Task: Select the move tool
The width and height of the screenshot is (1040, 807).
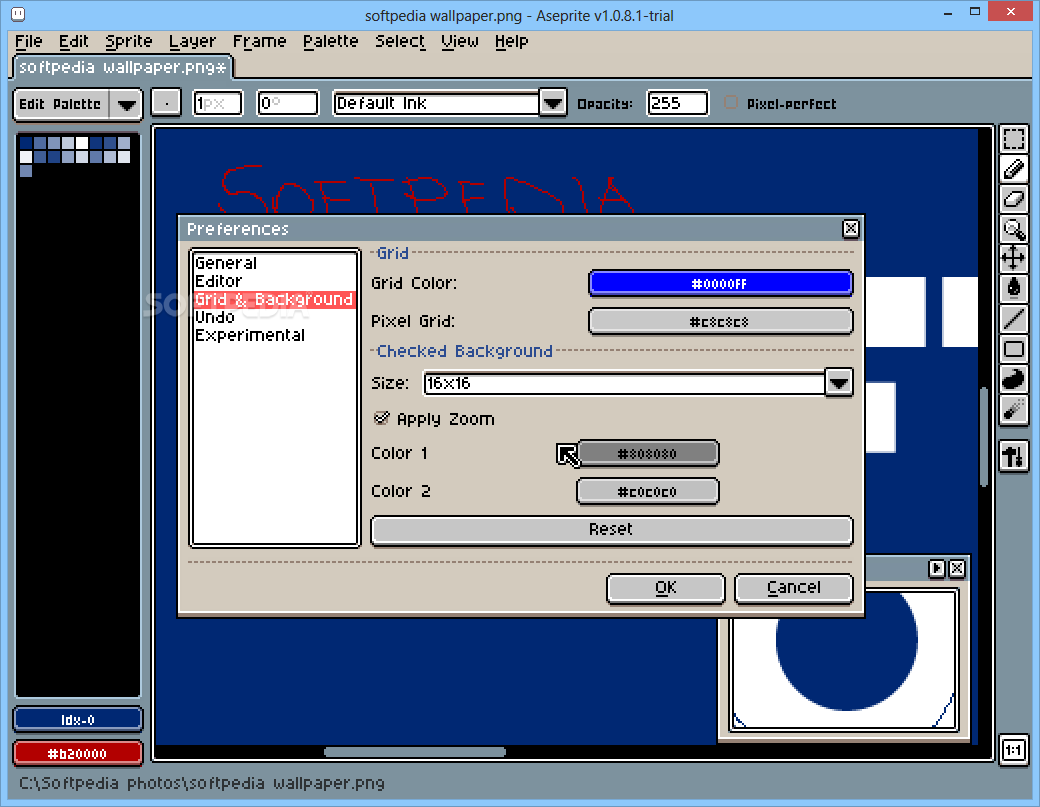Action: click(1013, 258)
